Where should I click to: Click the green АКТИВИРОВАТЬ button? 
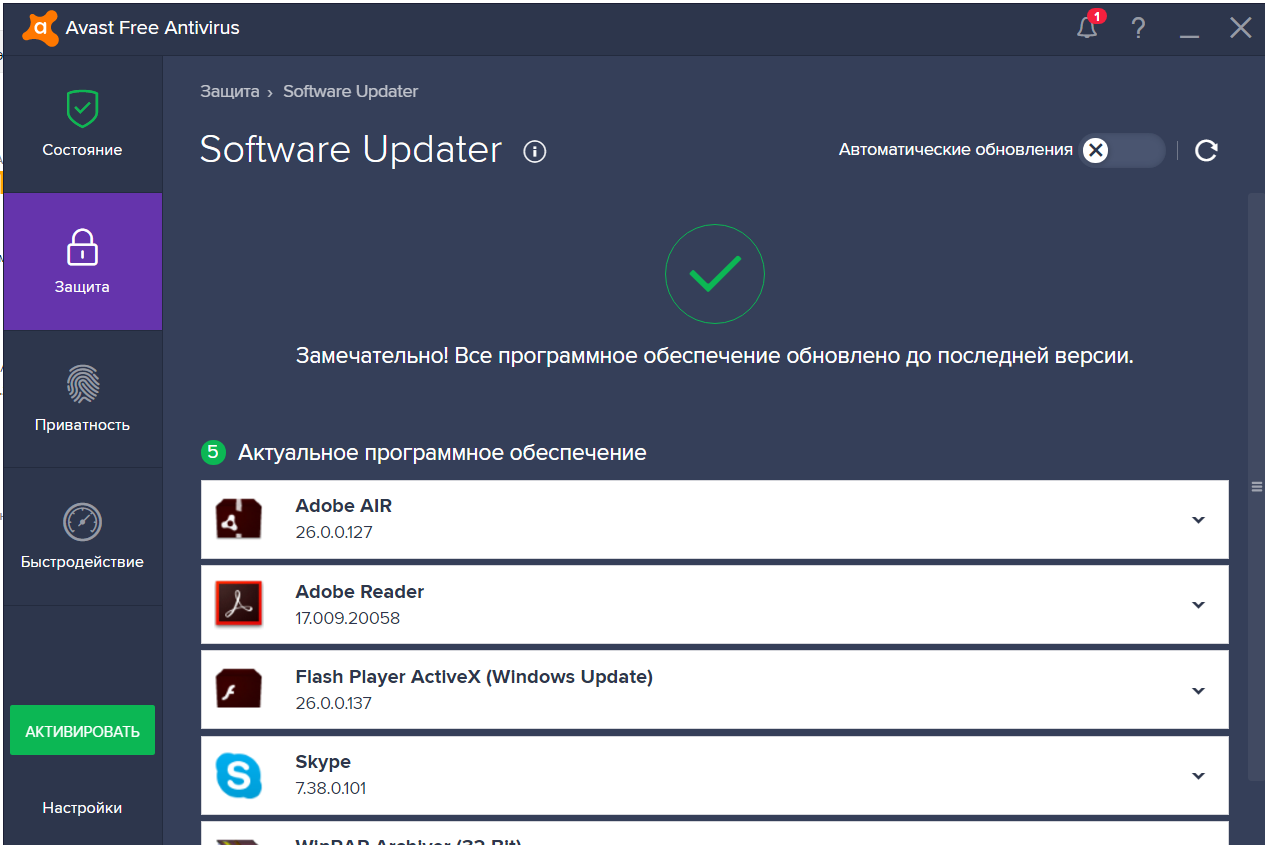(x=81, y=730)
